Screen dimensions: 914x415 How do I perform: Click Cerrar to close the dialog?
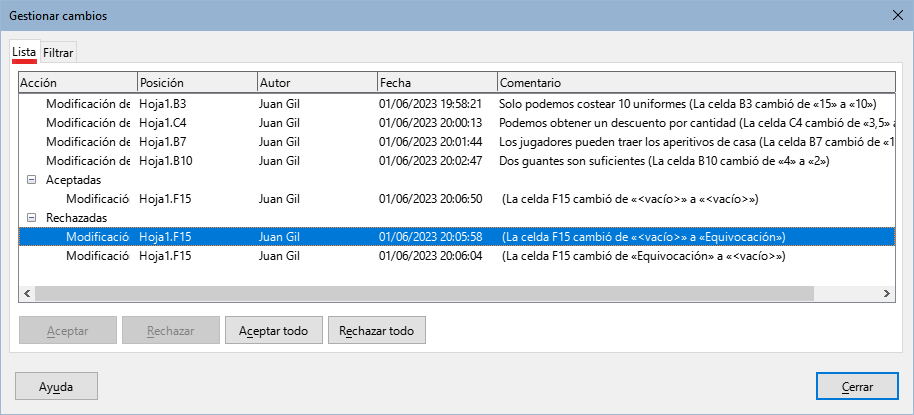(857, 386)
